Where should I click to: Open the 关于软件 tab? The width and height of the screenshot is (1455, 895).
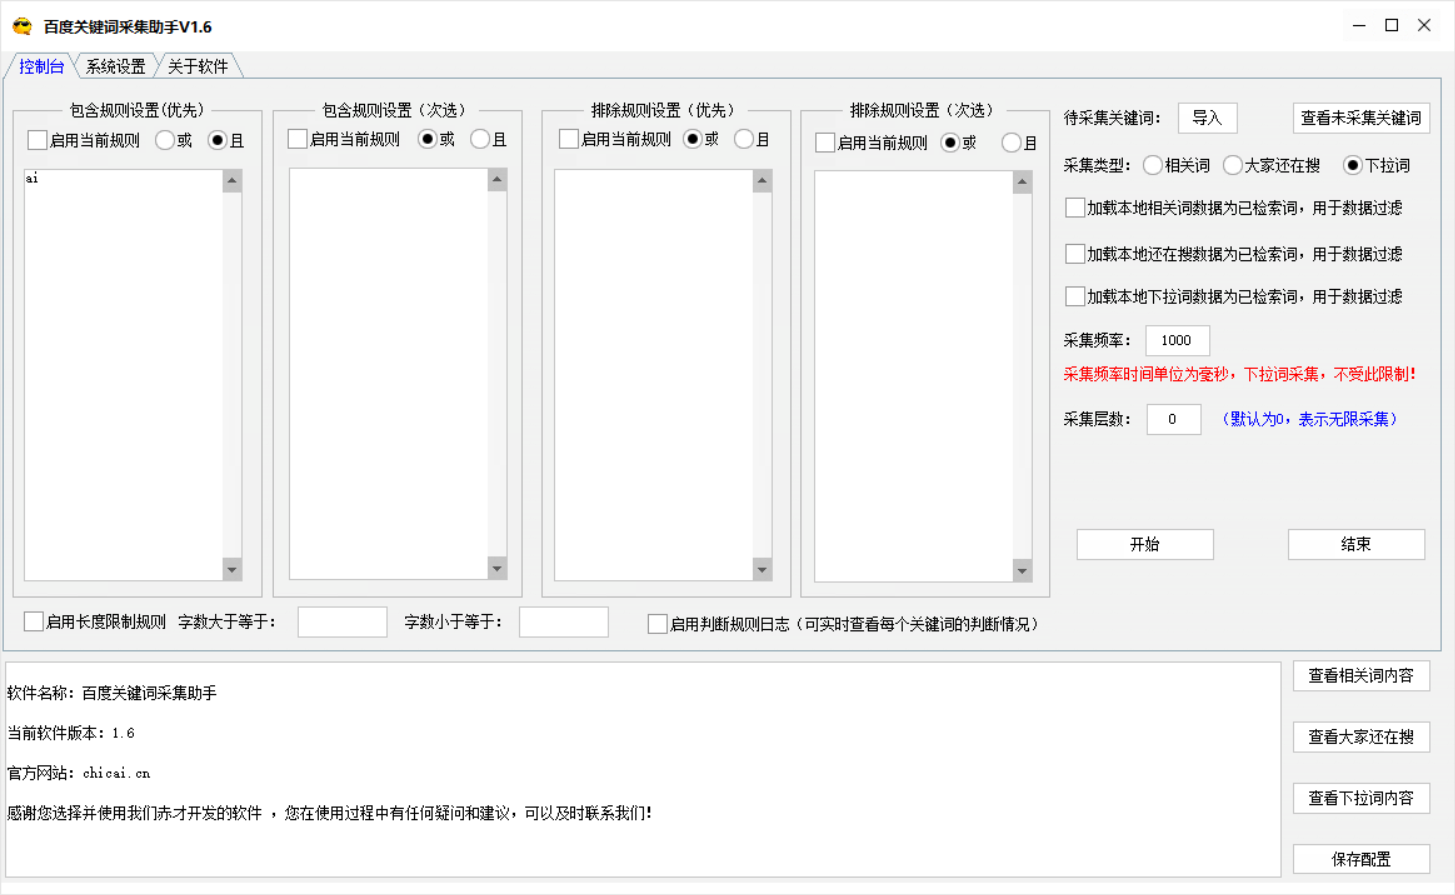[198, 66]
